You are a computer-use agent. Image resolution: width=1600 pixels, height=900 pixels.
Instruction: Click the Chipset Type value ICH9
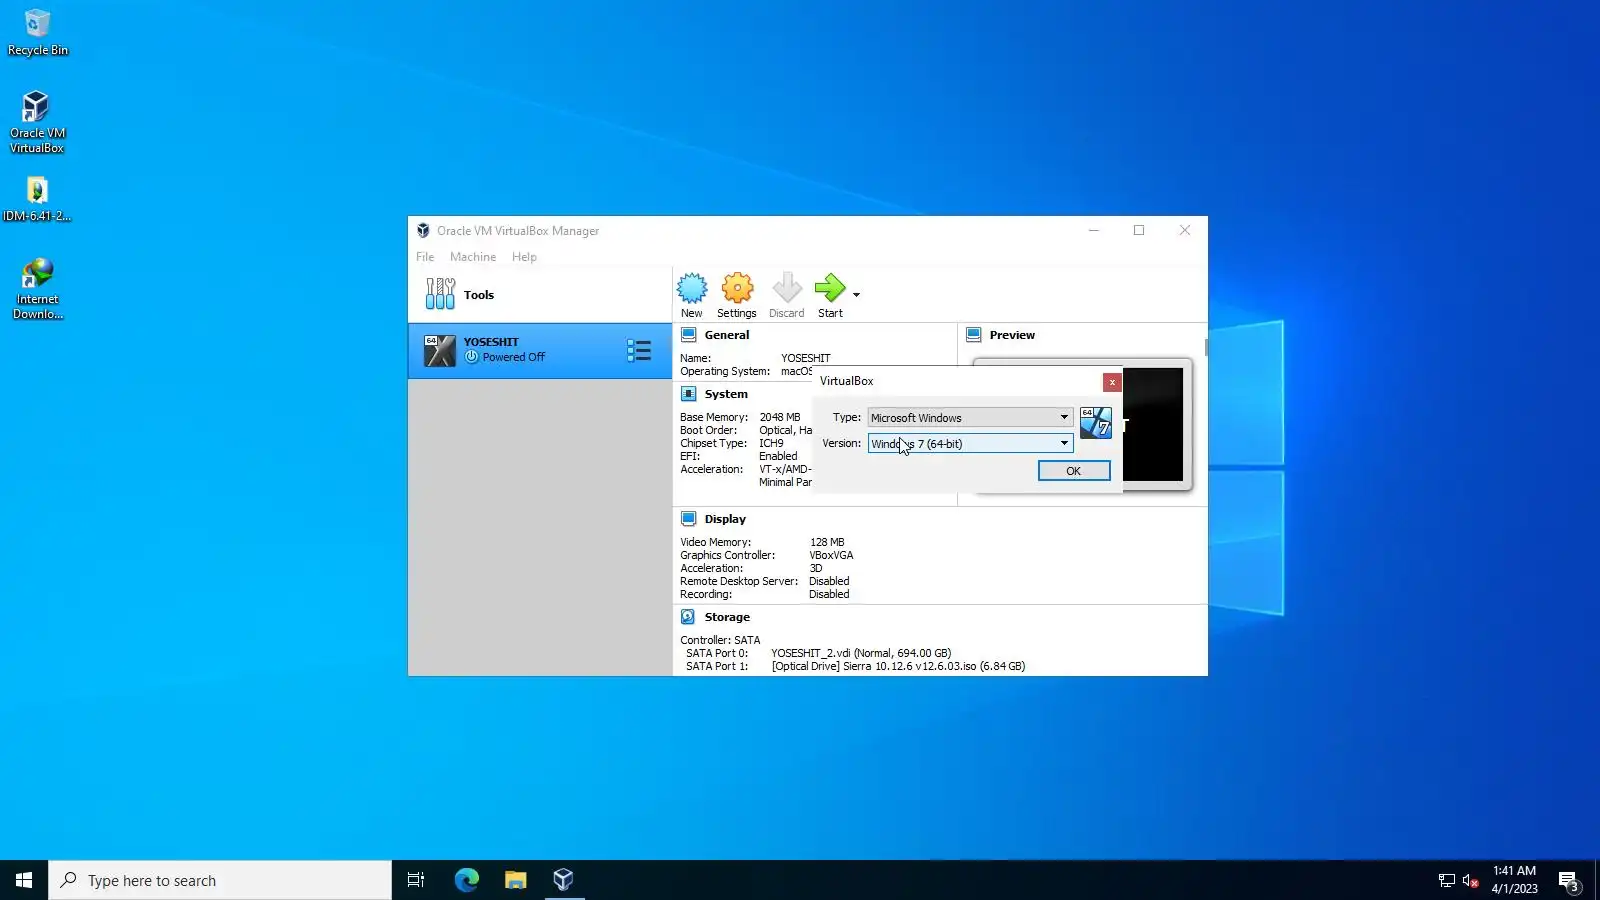pos(772,444)
